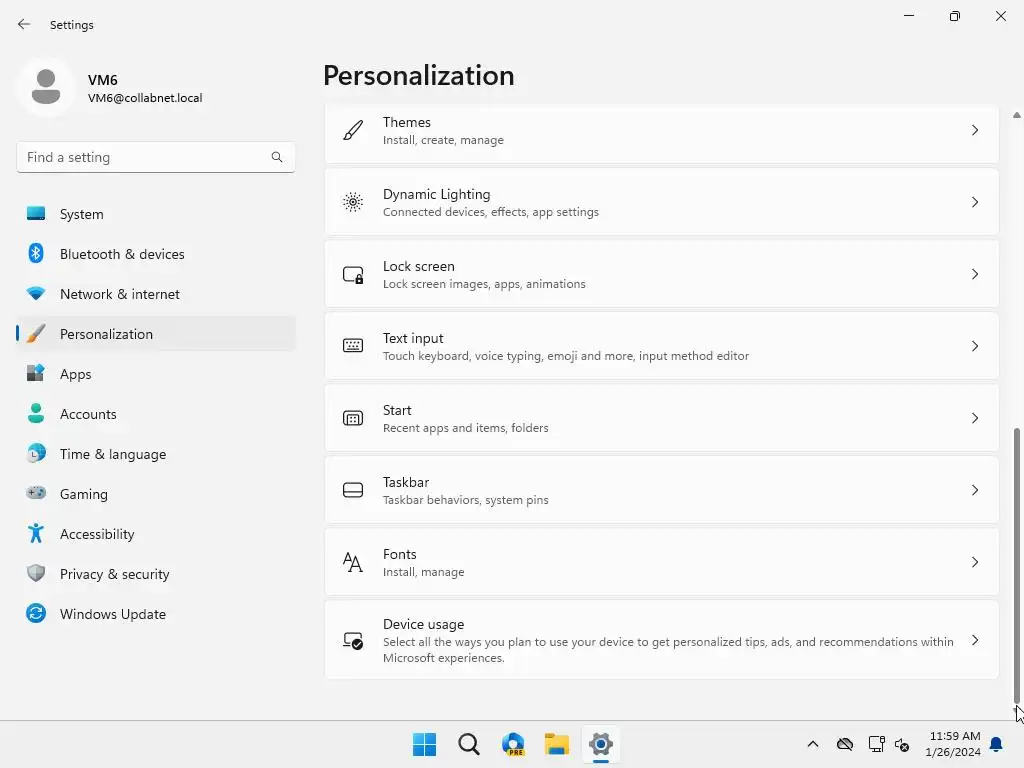Open the notification bell
The width and height of the screenshot is (1024, 768).
996,744
